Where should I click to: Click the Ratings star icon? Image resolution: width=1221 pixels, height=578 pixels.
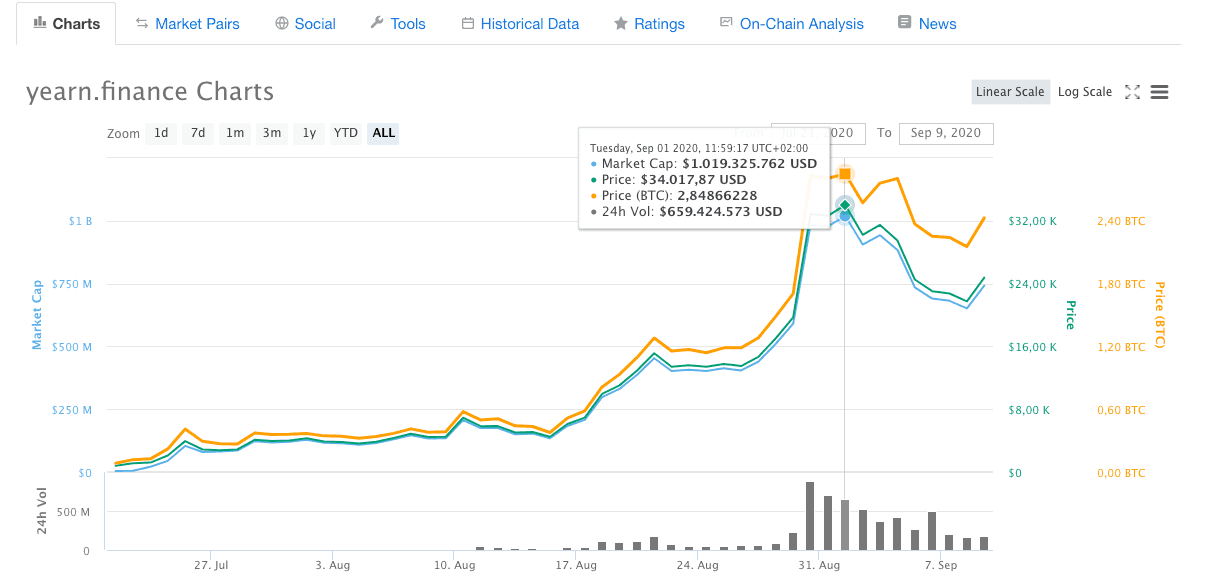point(621,23)
